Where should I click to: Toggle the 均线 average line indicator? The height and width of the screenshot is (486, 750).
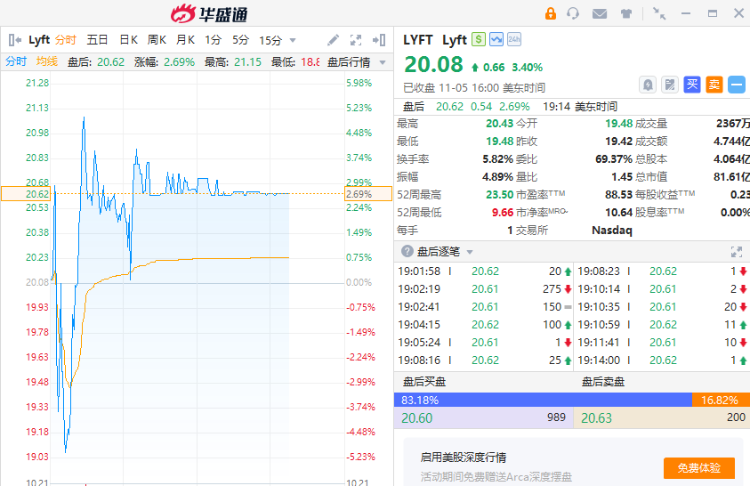[x=47, y=61]
